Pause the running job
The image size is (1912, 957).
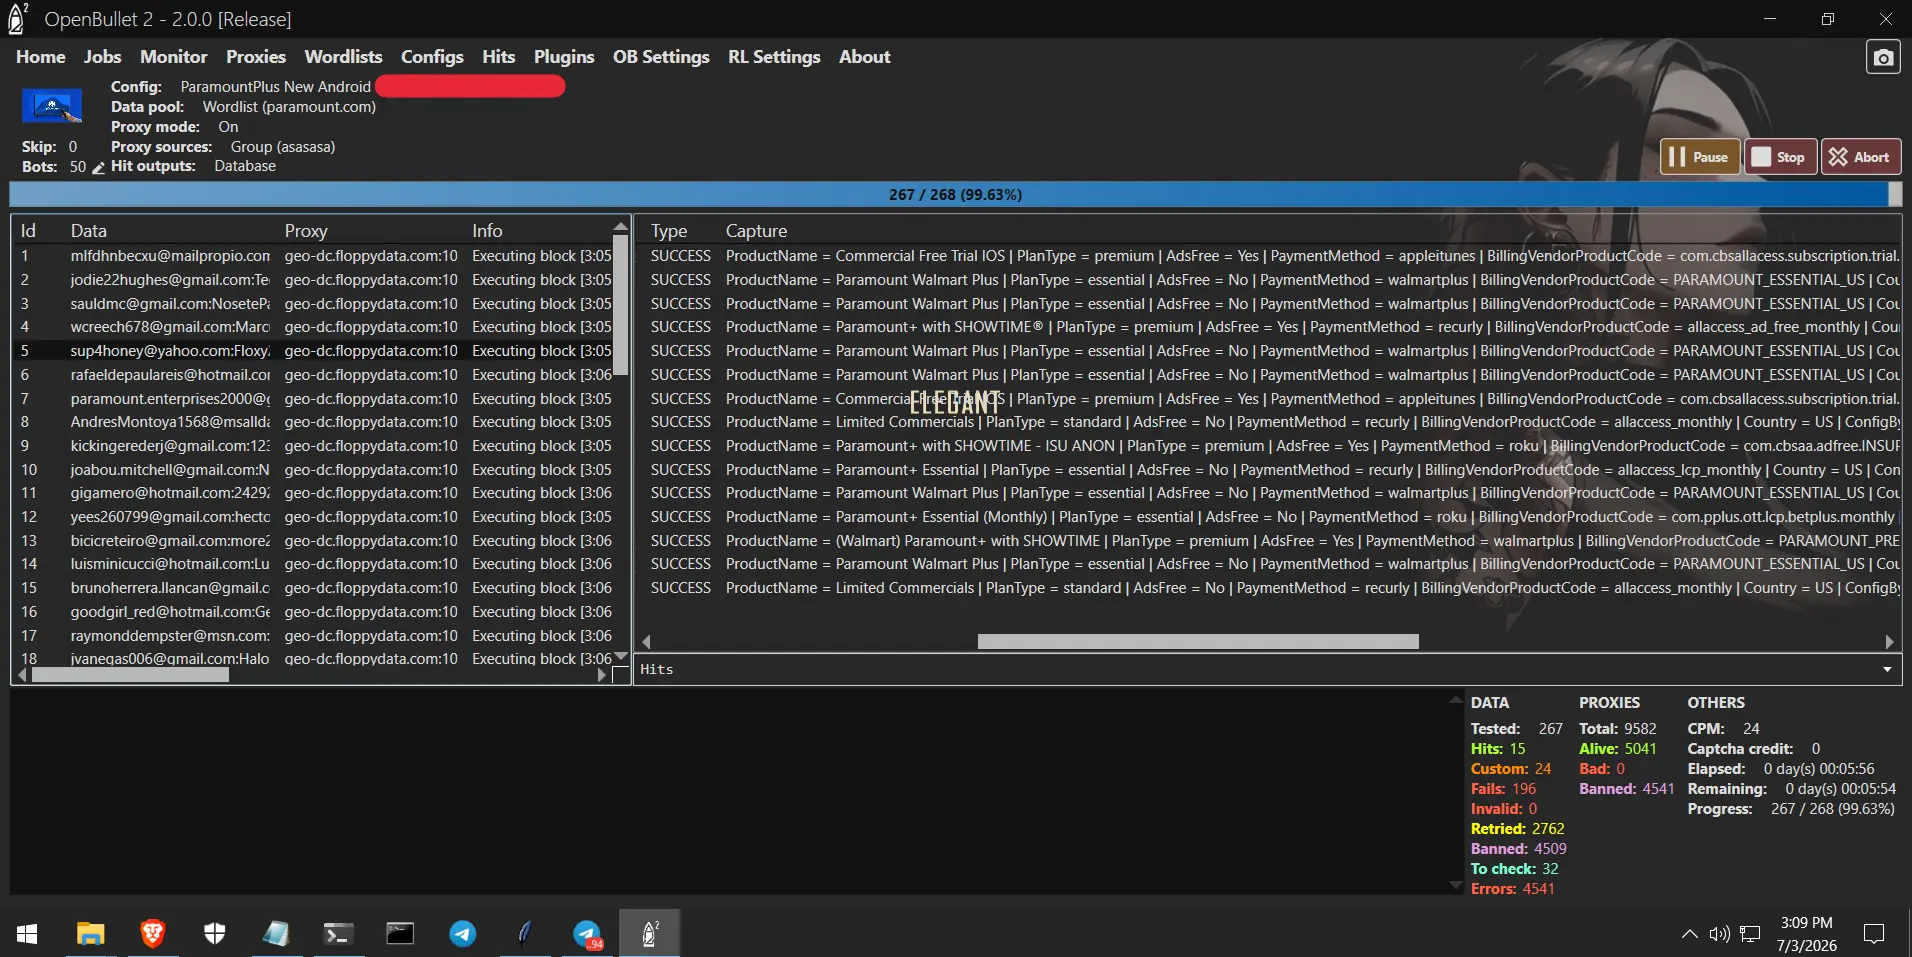coord(1699,157)
